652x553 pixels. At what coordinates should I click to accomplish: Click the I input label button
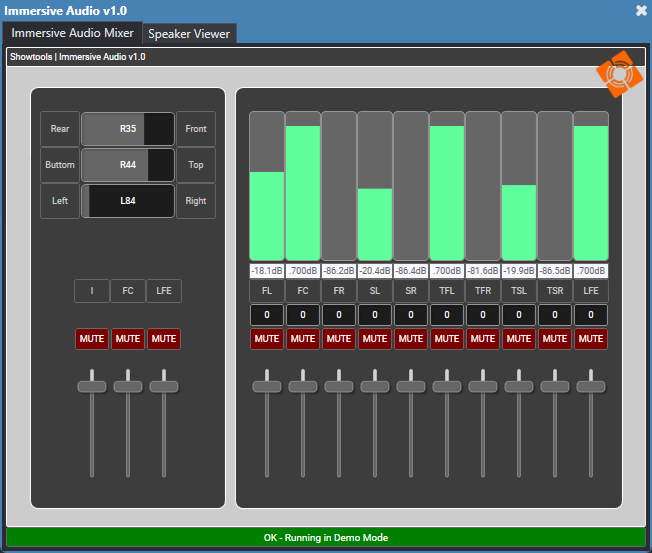point(92,291)
